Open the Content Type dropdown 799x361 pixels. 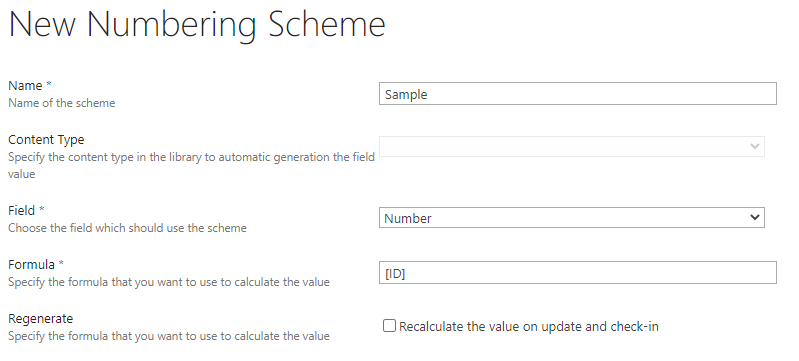pos(572,146)
